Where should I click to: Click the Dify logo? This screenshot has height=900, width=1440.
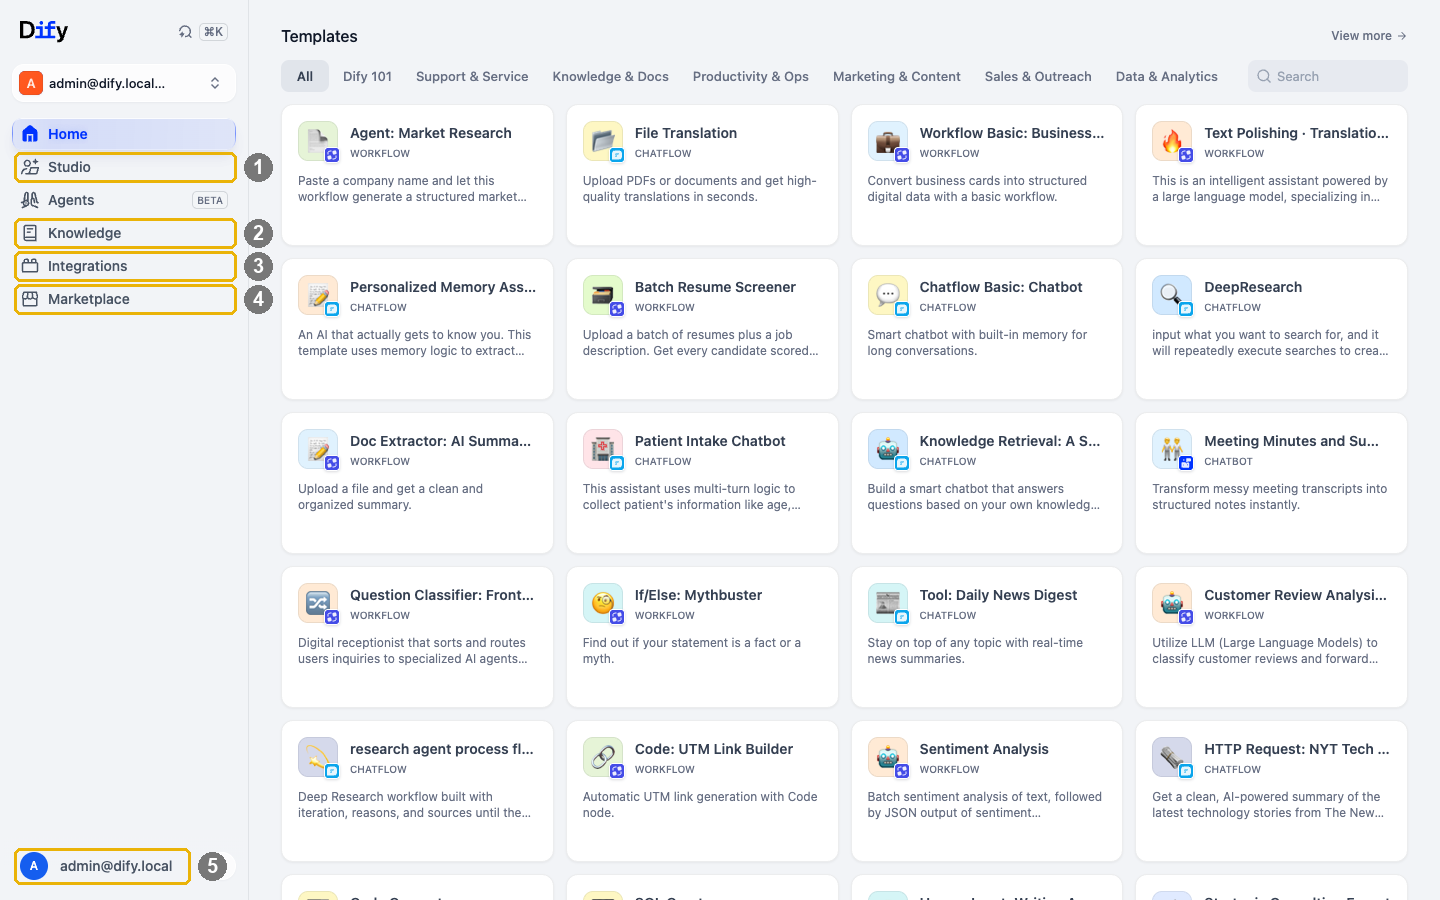pyautogui.click(x=44, y=31)
